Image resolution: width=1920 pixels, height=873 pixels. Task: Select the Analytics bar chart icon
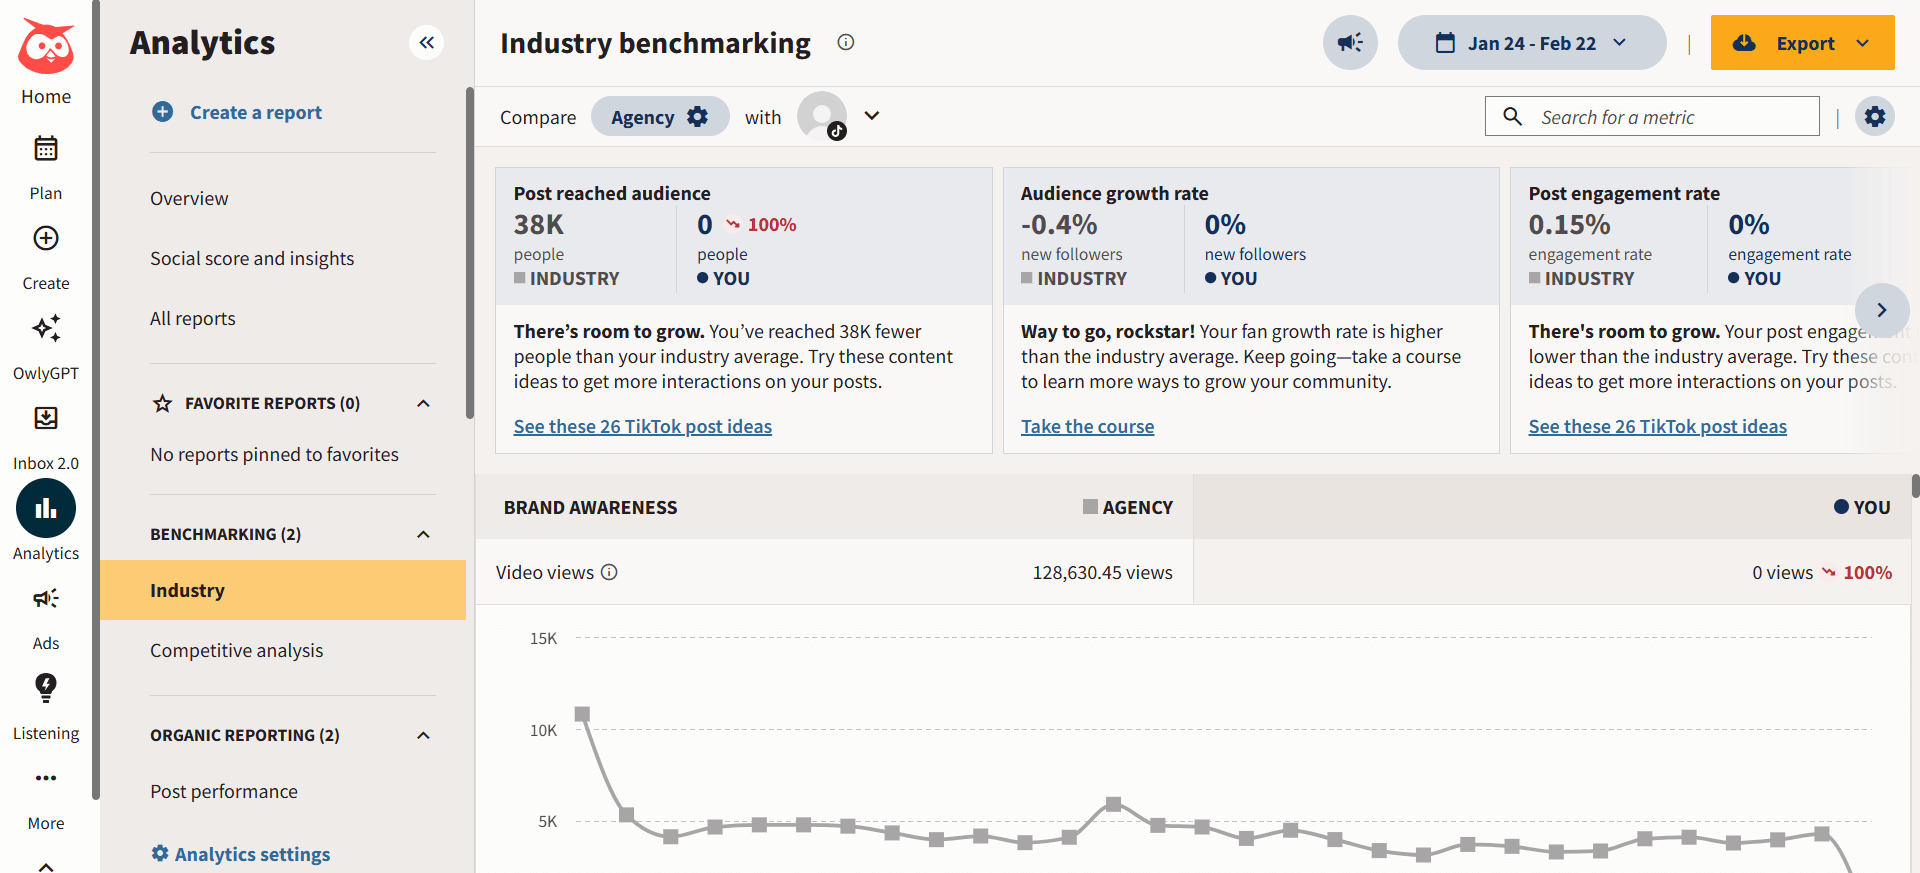[46, 508]
